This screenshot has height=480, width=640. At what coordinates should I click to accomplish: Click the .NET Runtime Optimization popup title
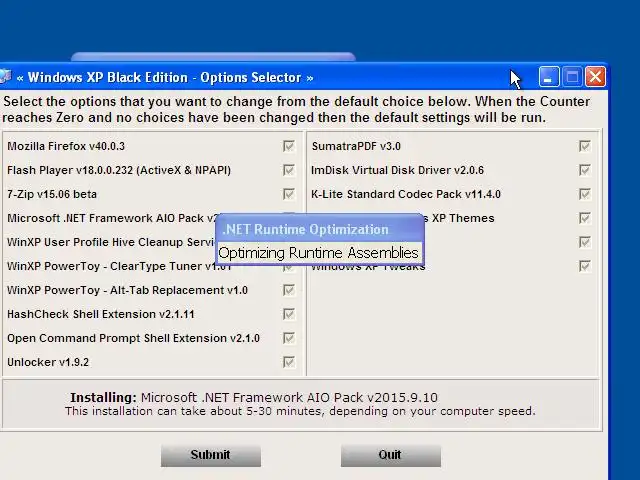pyautogui.click(x=305, y=229)
